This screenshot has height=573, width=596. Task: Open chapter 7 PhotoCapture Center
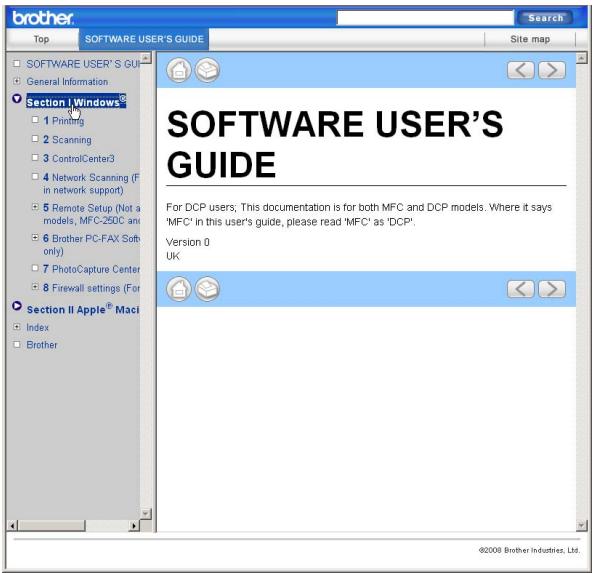click(91, 269)
